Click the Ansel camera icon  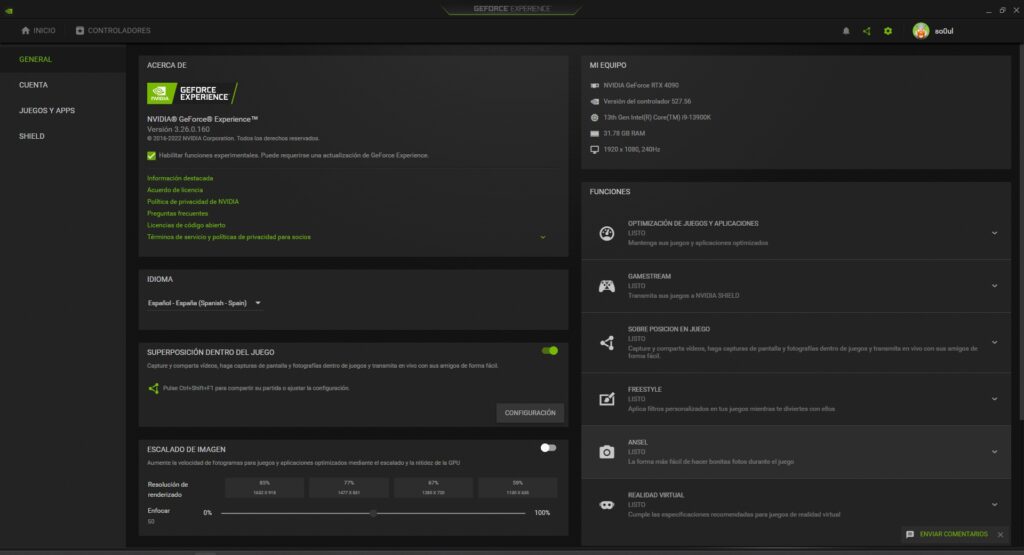606,452
